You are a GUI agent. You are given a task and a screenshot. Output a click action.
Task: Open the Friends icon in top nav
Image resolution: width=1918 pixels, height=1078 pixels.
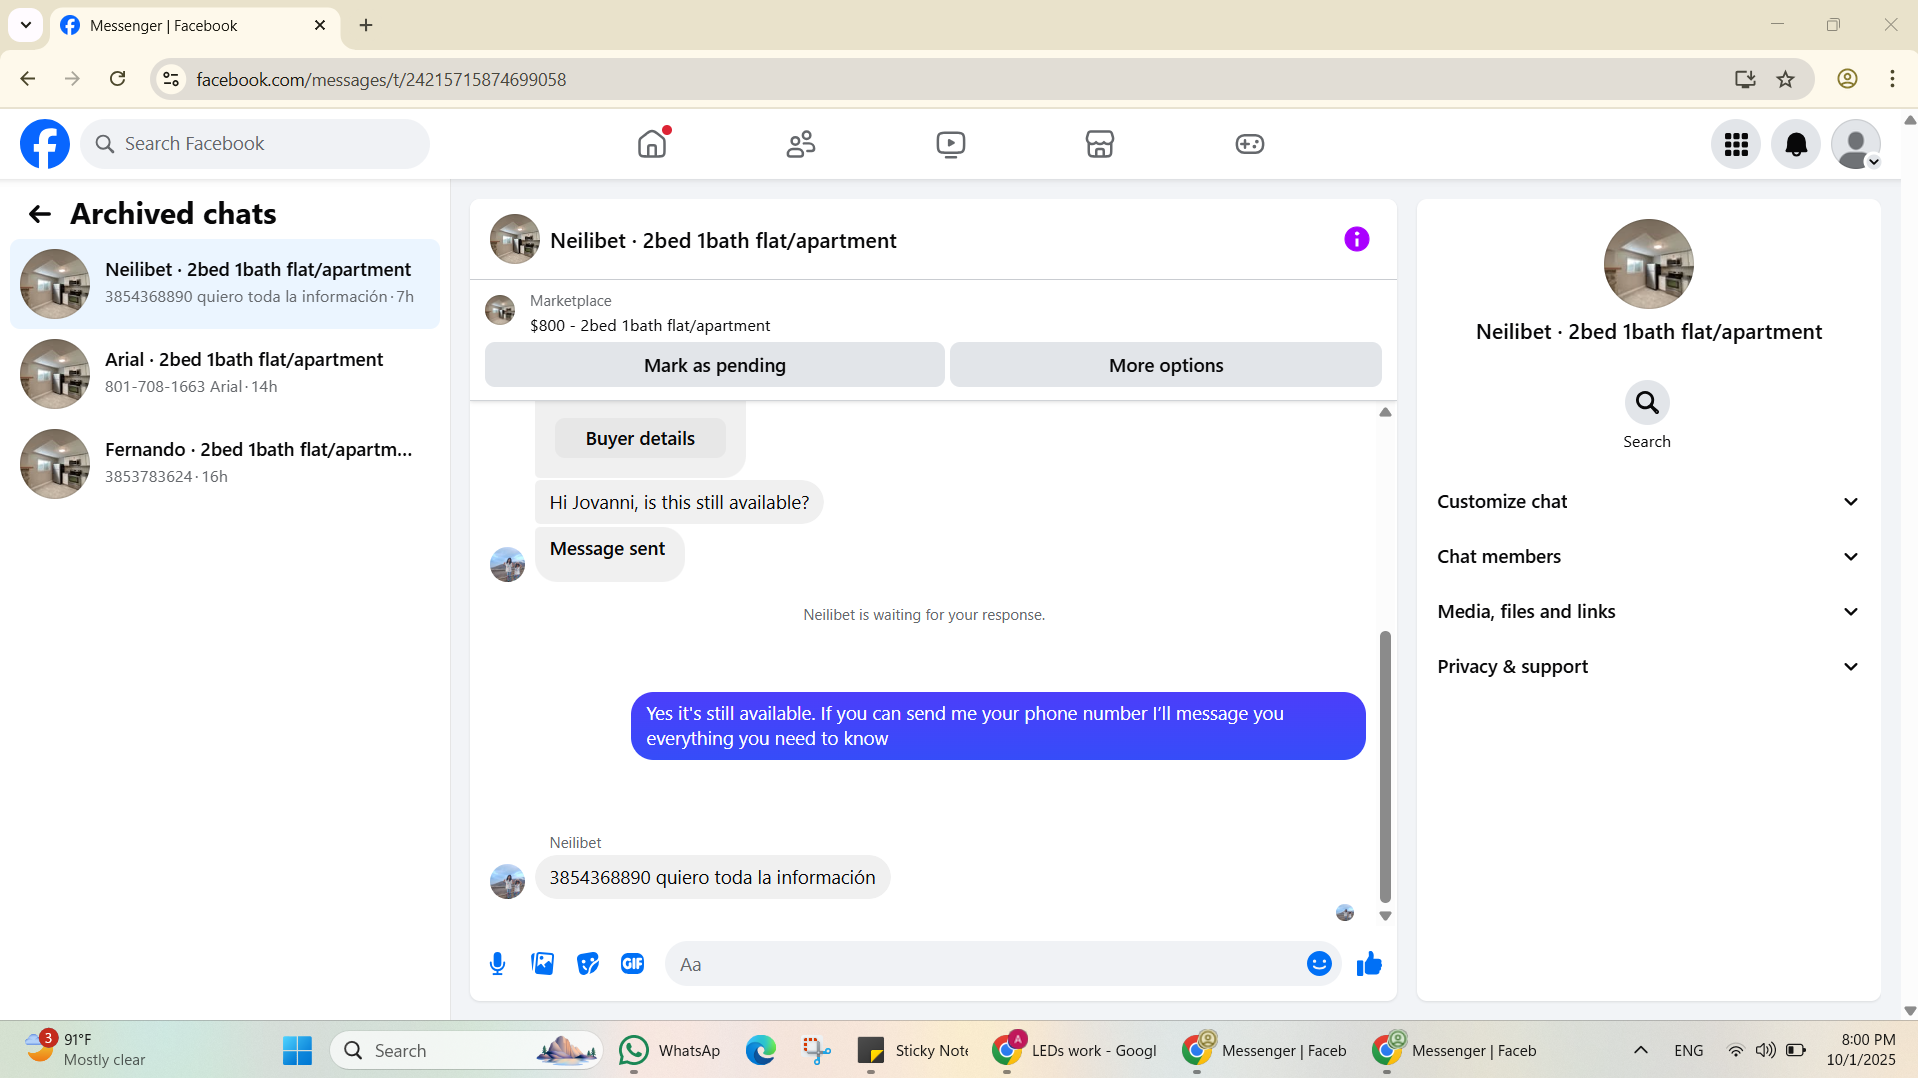tap(801, 144)
